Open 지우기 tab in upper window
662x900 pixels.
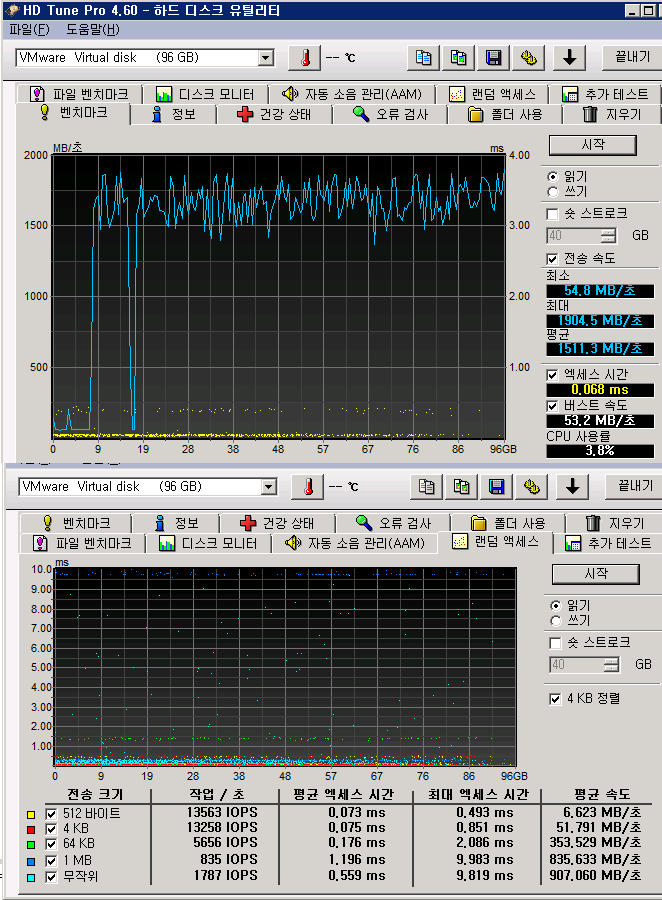point(612,114)
